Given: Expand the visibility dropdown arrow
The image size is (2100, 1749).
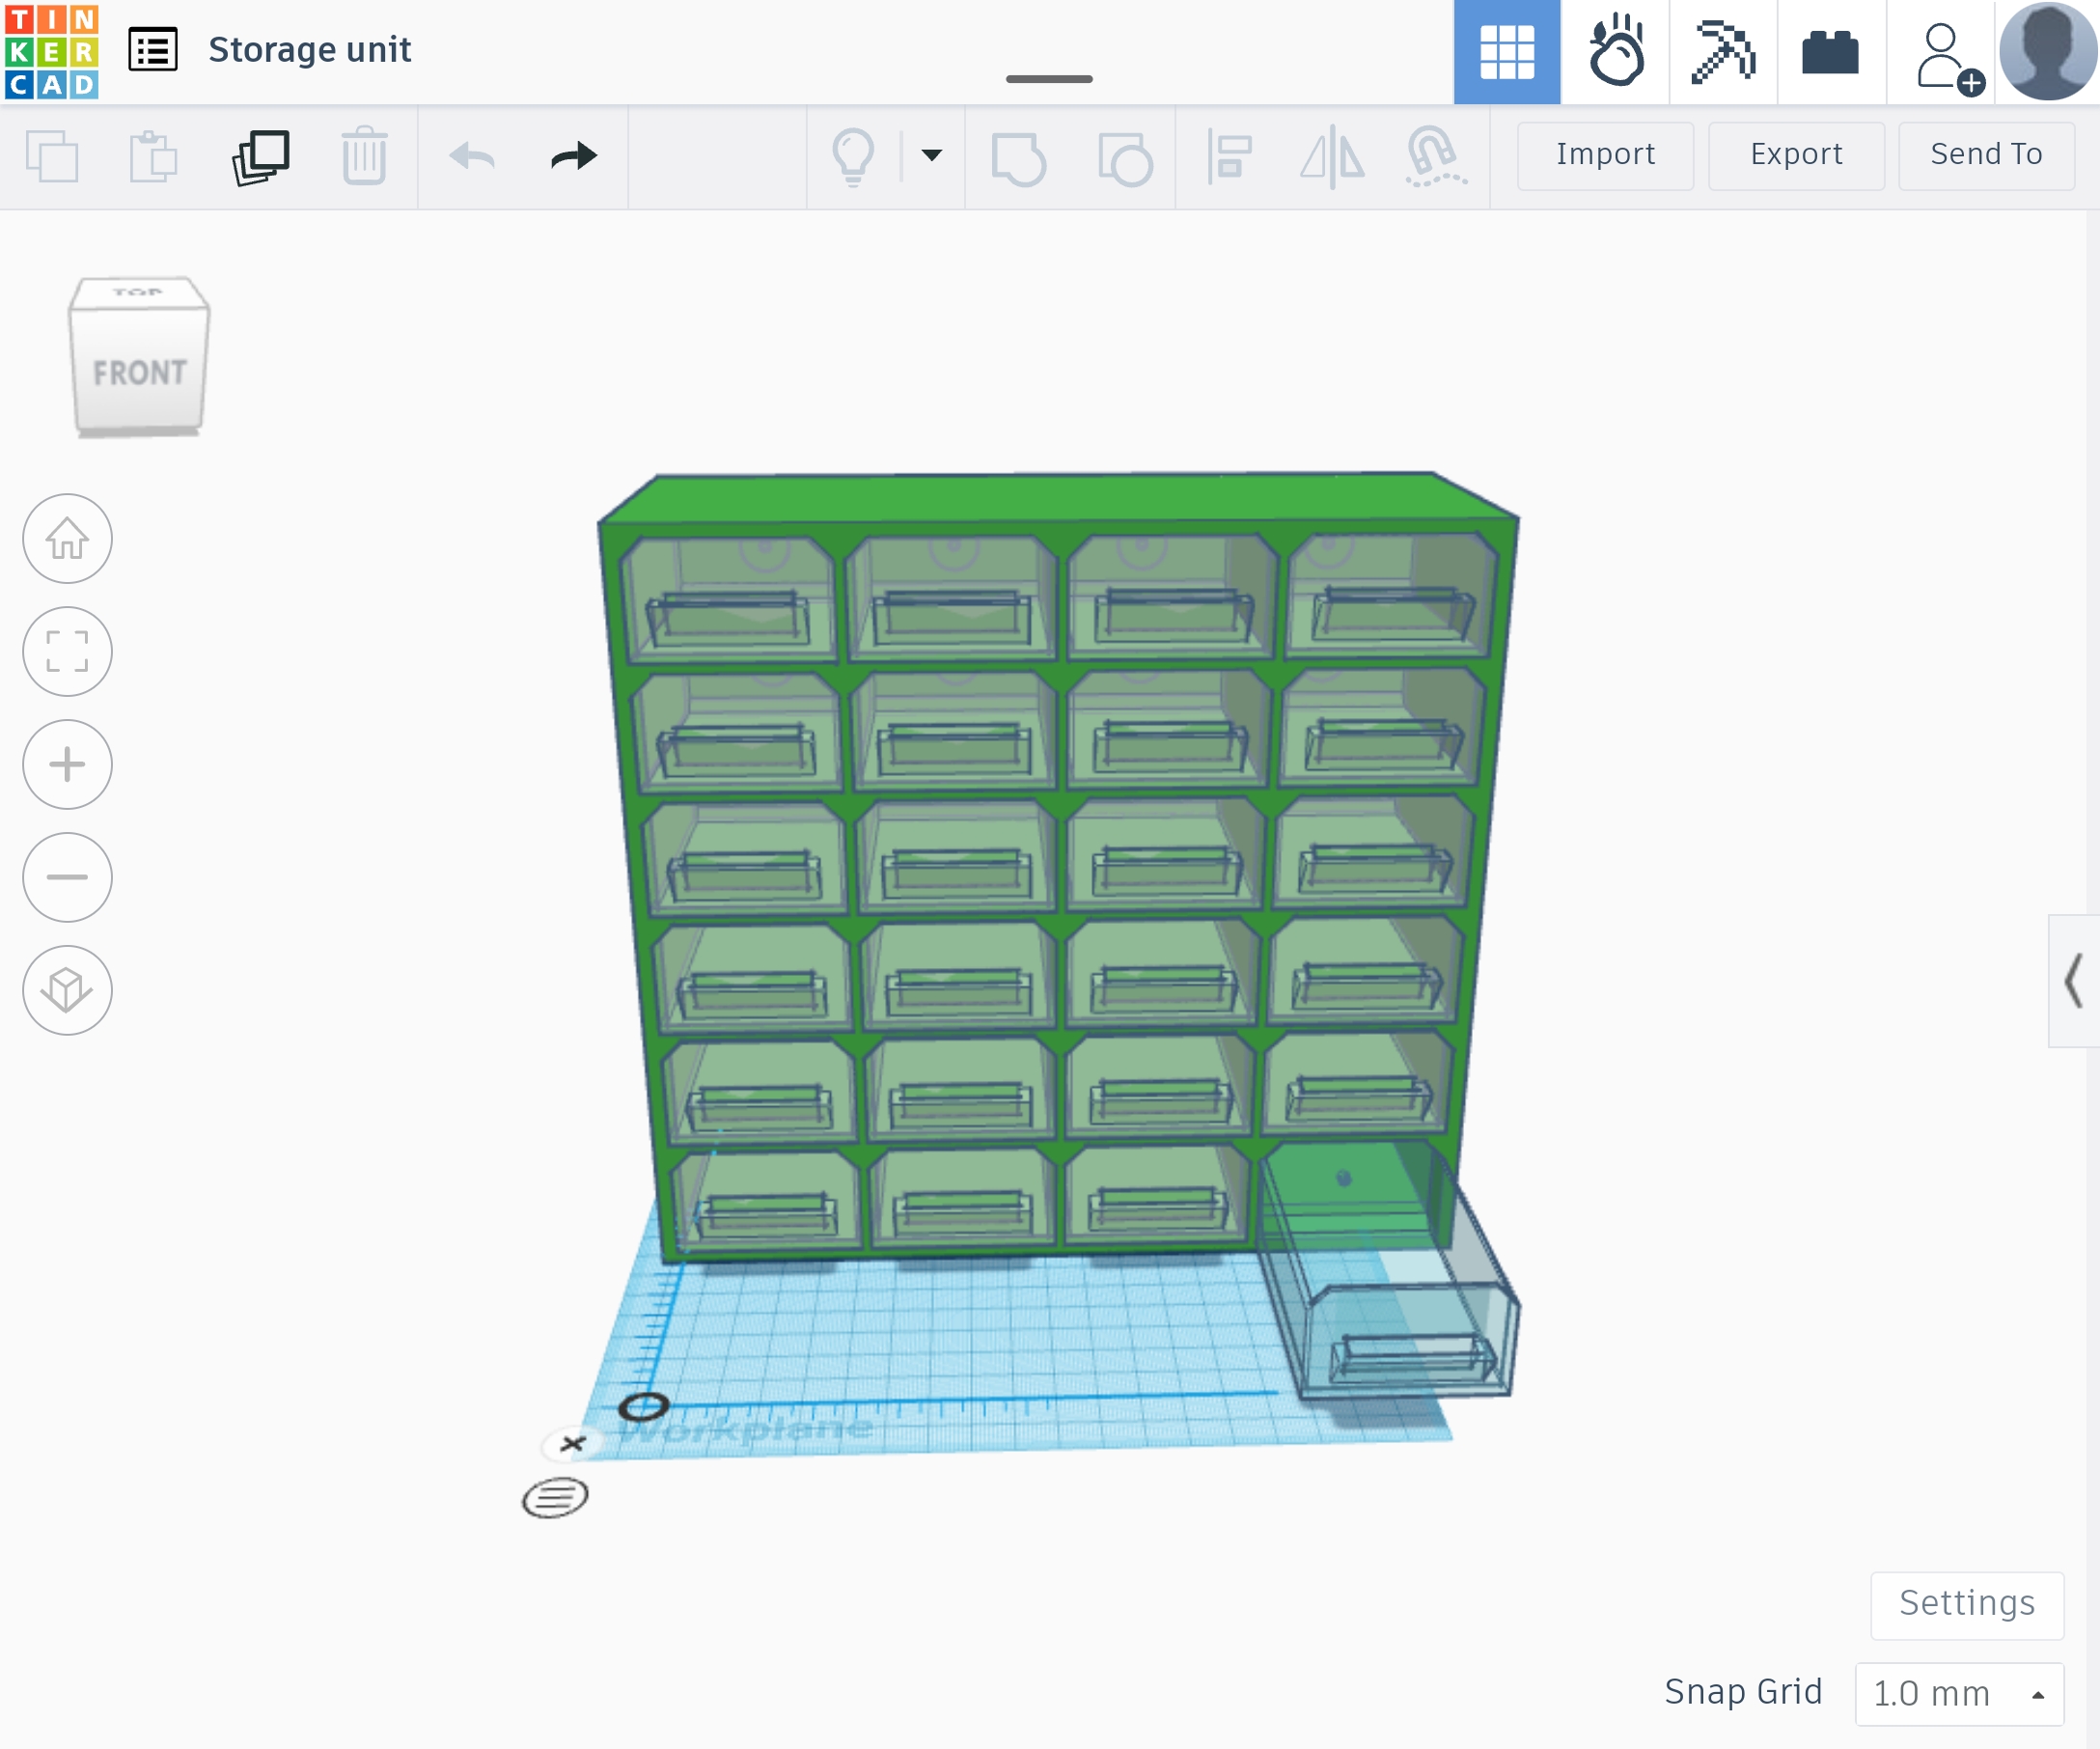Looking at the screenshot, I should click(x=932, y=155).
